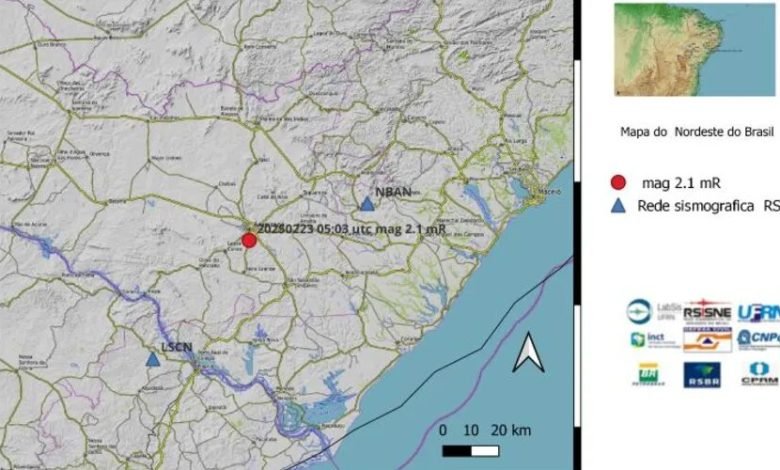This screenshot has width=780, height=470.
Task: Click the UFRN university logo
Action: [x=759, y=312]
